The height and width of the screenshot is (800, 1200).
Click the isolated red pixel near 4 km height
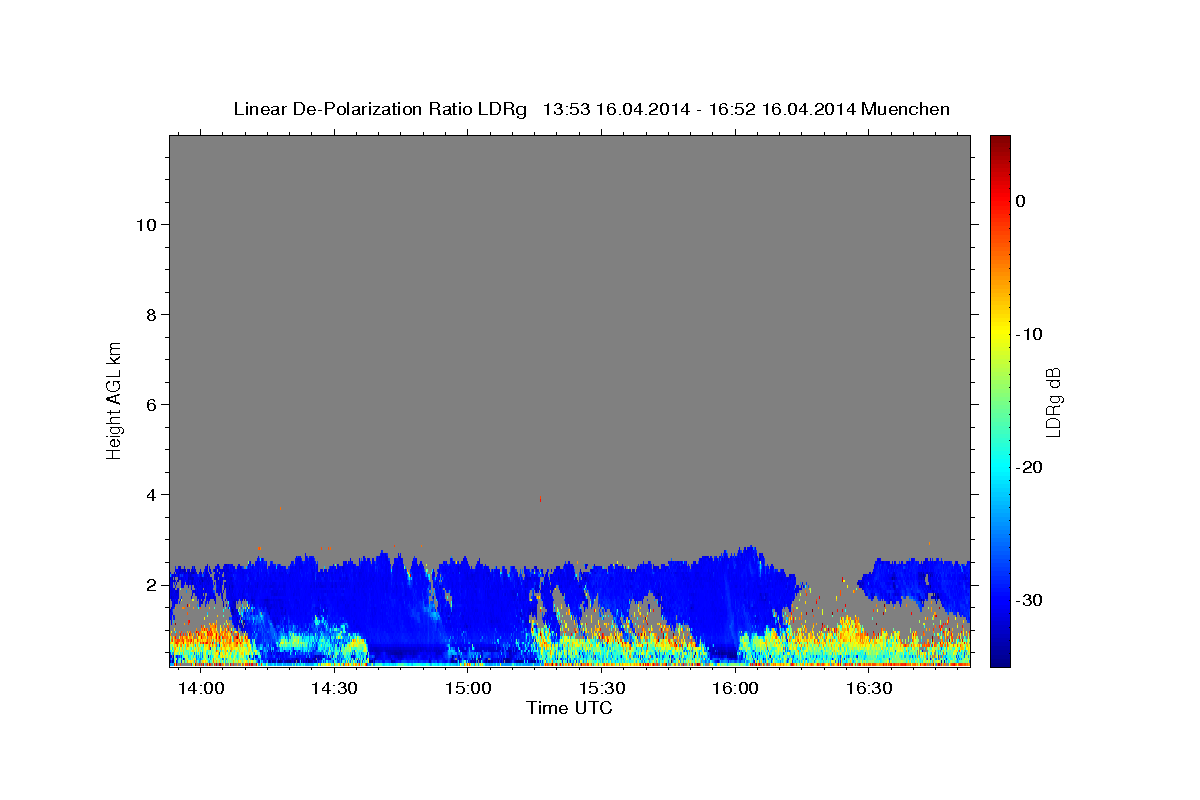point(540,498)
